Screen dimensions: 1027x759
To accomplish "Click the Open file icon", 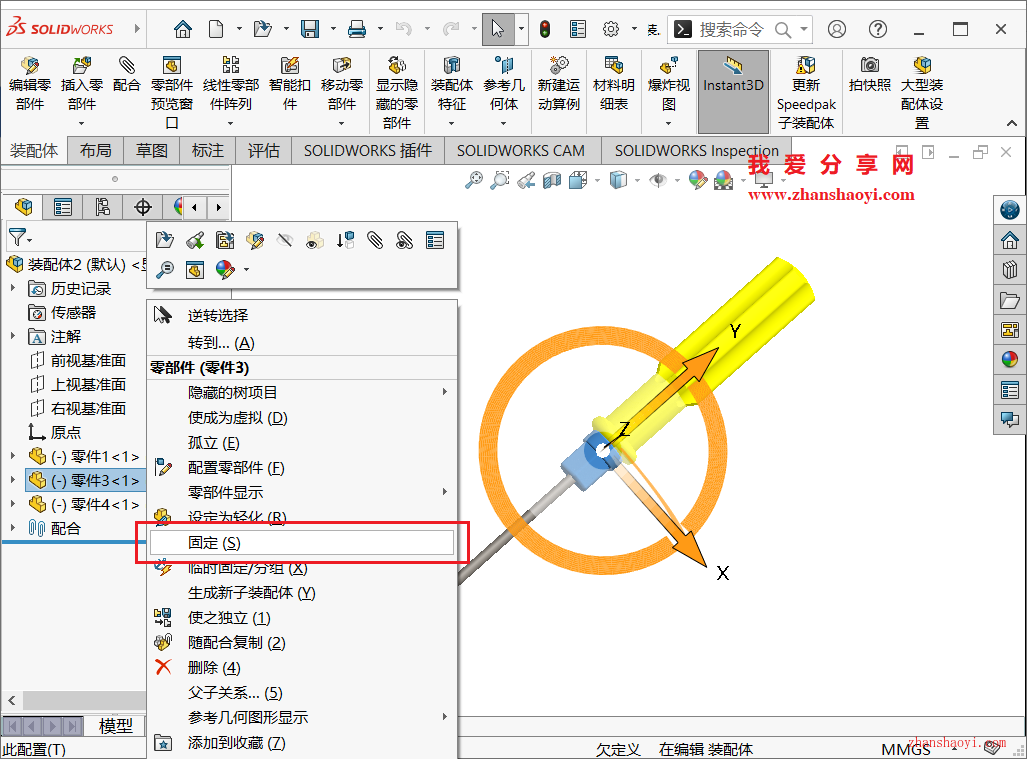I will tap(262, 29).
